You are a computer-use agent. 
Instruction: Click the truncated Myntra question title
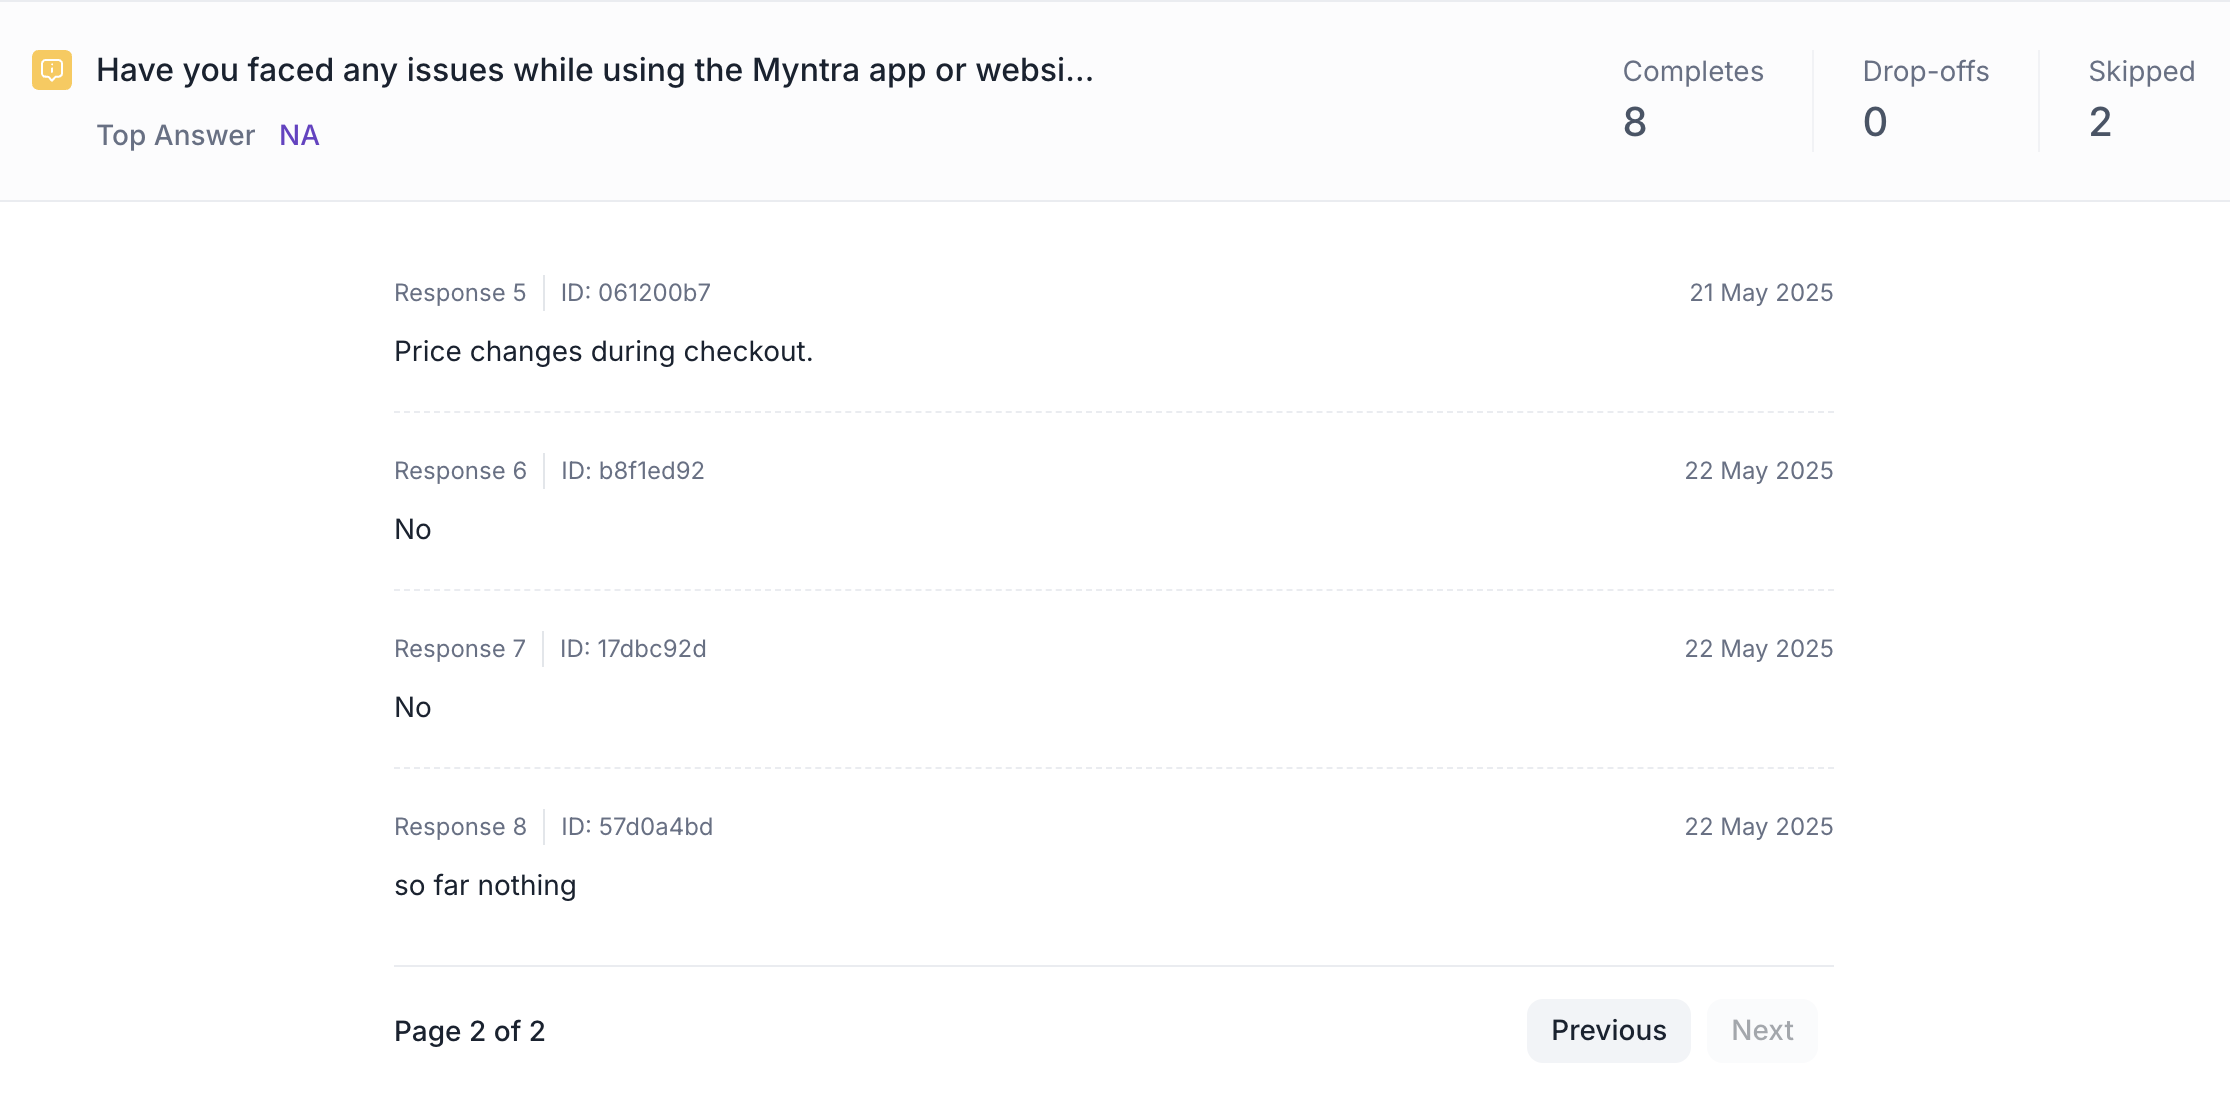[x=595, y=70]
